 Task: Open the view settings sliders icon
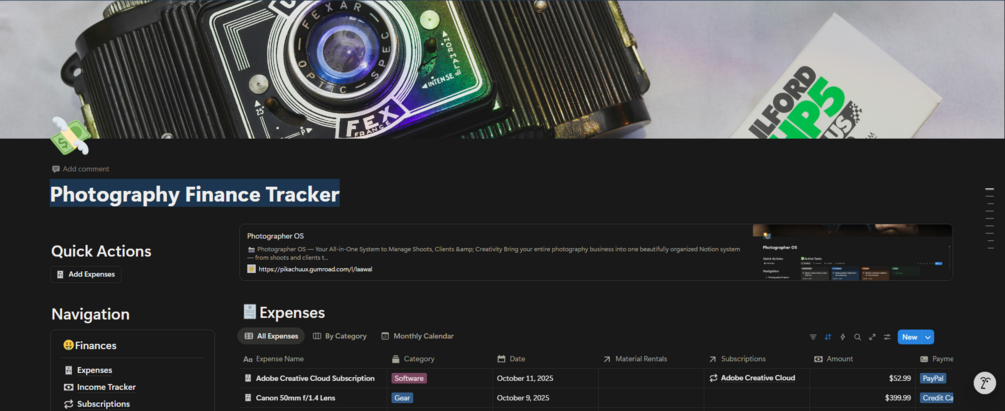coord(887,337)
